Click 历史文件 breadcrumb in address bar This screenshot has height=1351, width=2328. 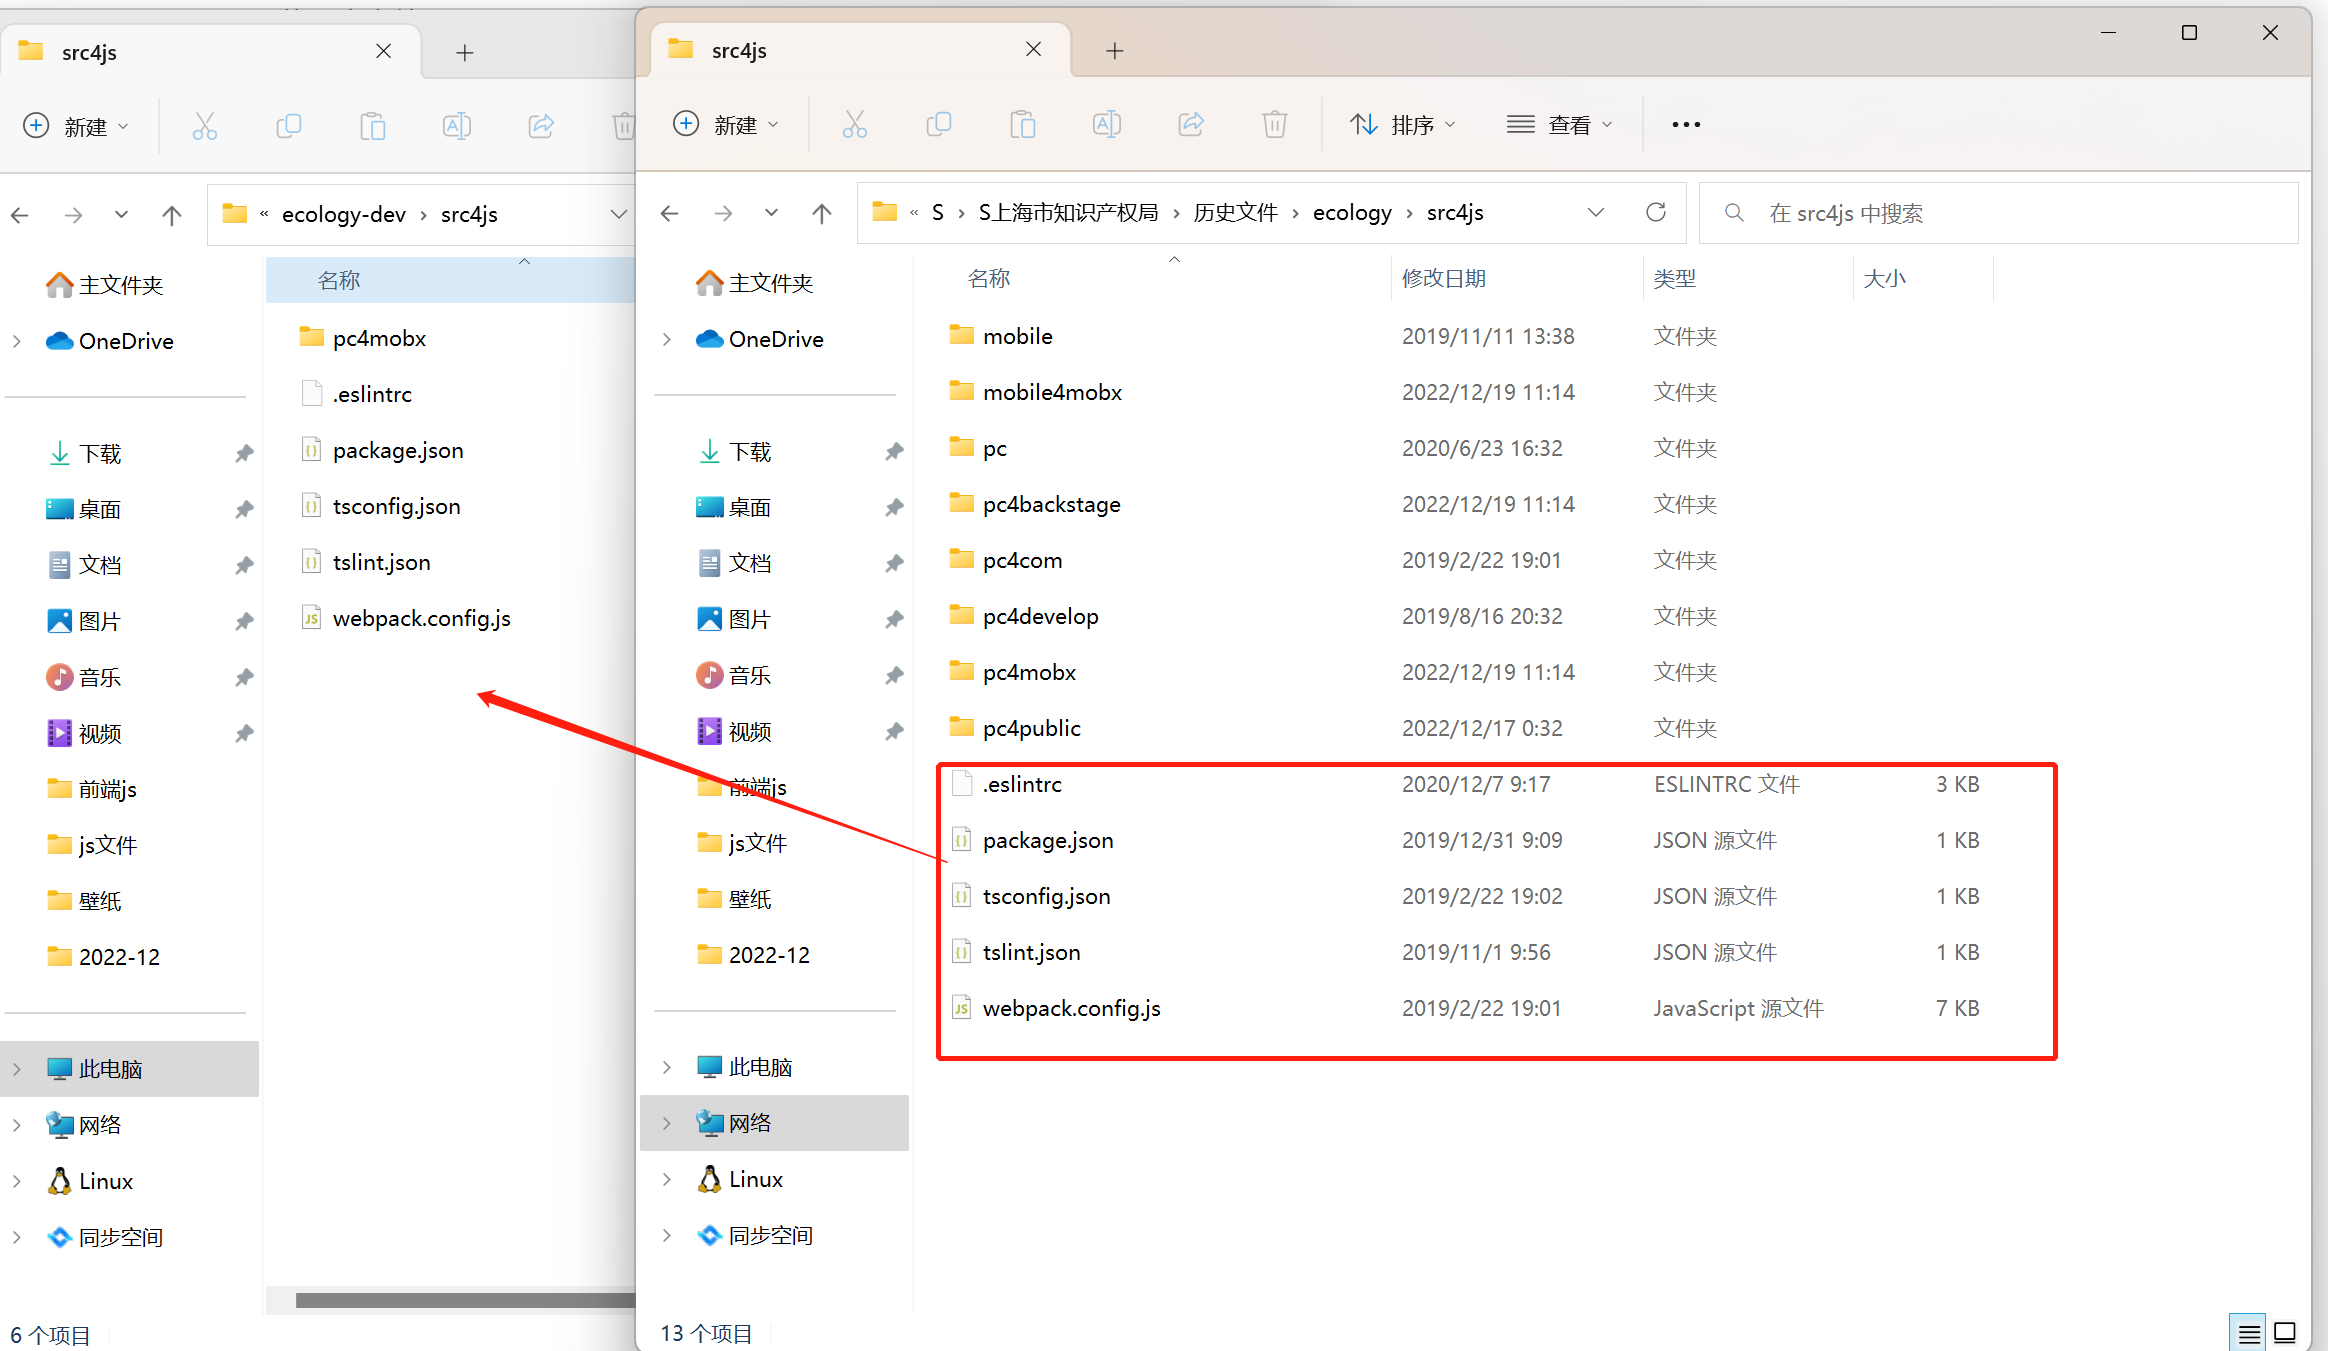1236,212
